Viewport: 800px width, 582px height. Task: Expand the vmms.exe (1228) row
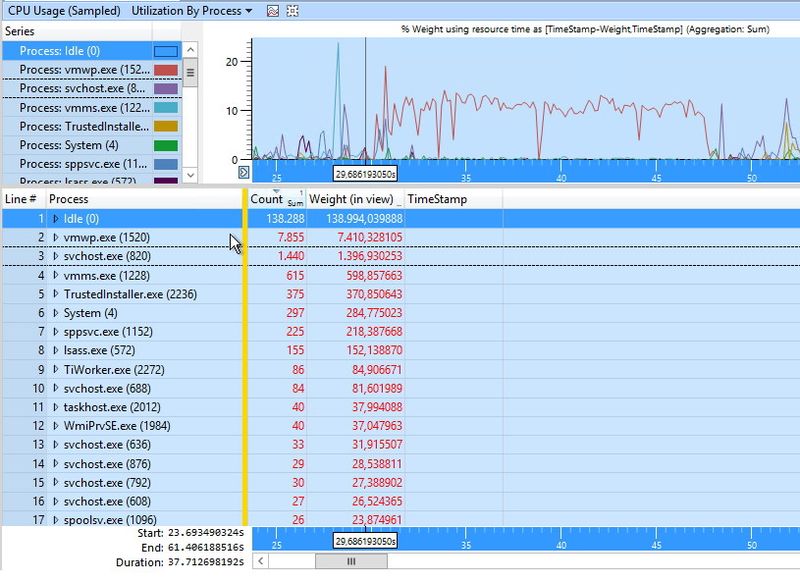click(56, 275)
